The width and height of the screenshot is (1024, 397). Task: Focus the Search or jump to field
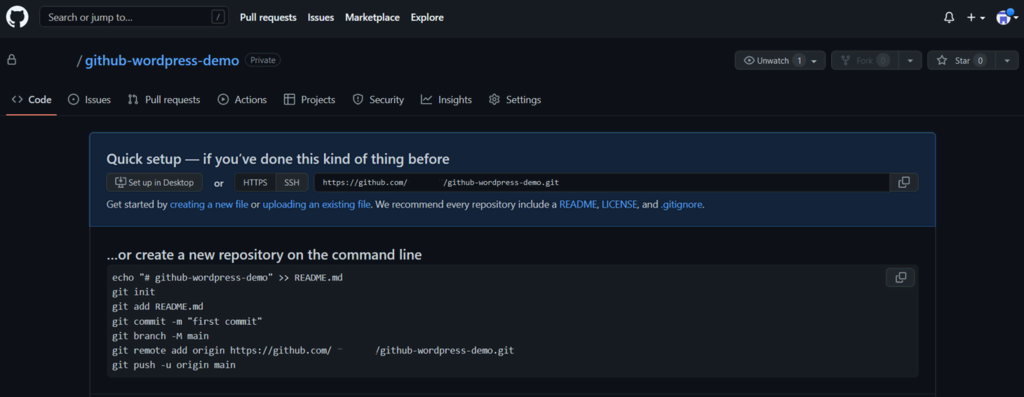pyautogui.click(x=135, y=18)
